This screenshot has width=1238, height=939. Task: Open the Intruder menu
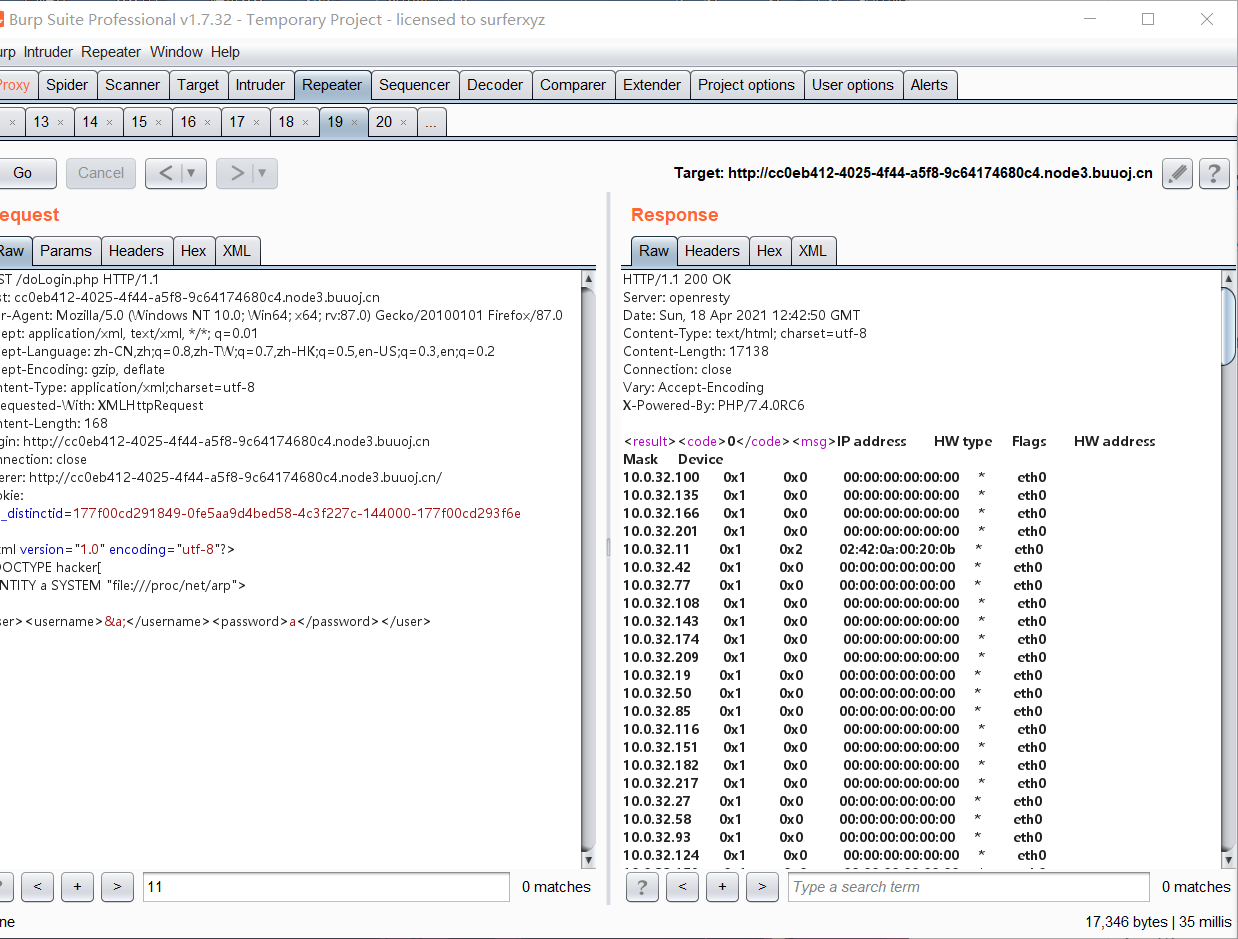(49, 52)
